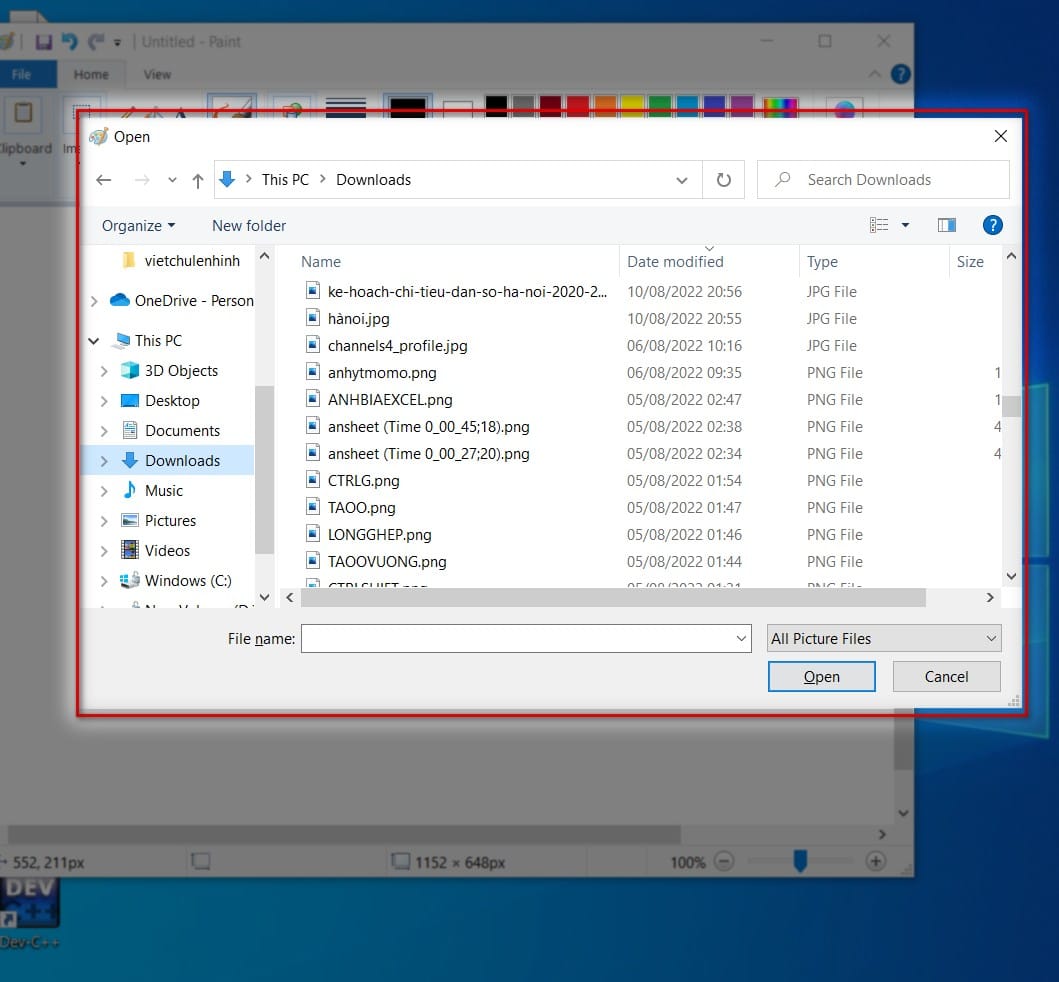Navigate back using the left arrow icon
Image resolution: width=1059 pixels, height=982 pixels.
click(104, 179)
